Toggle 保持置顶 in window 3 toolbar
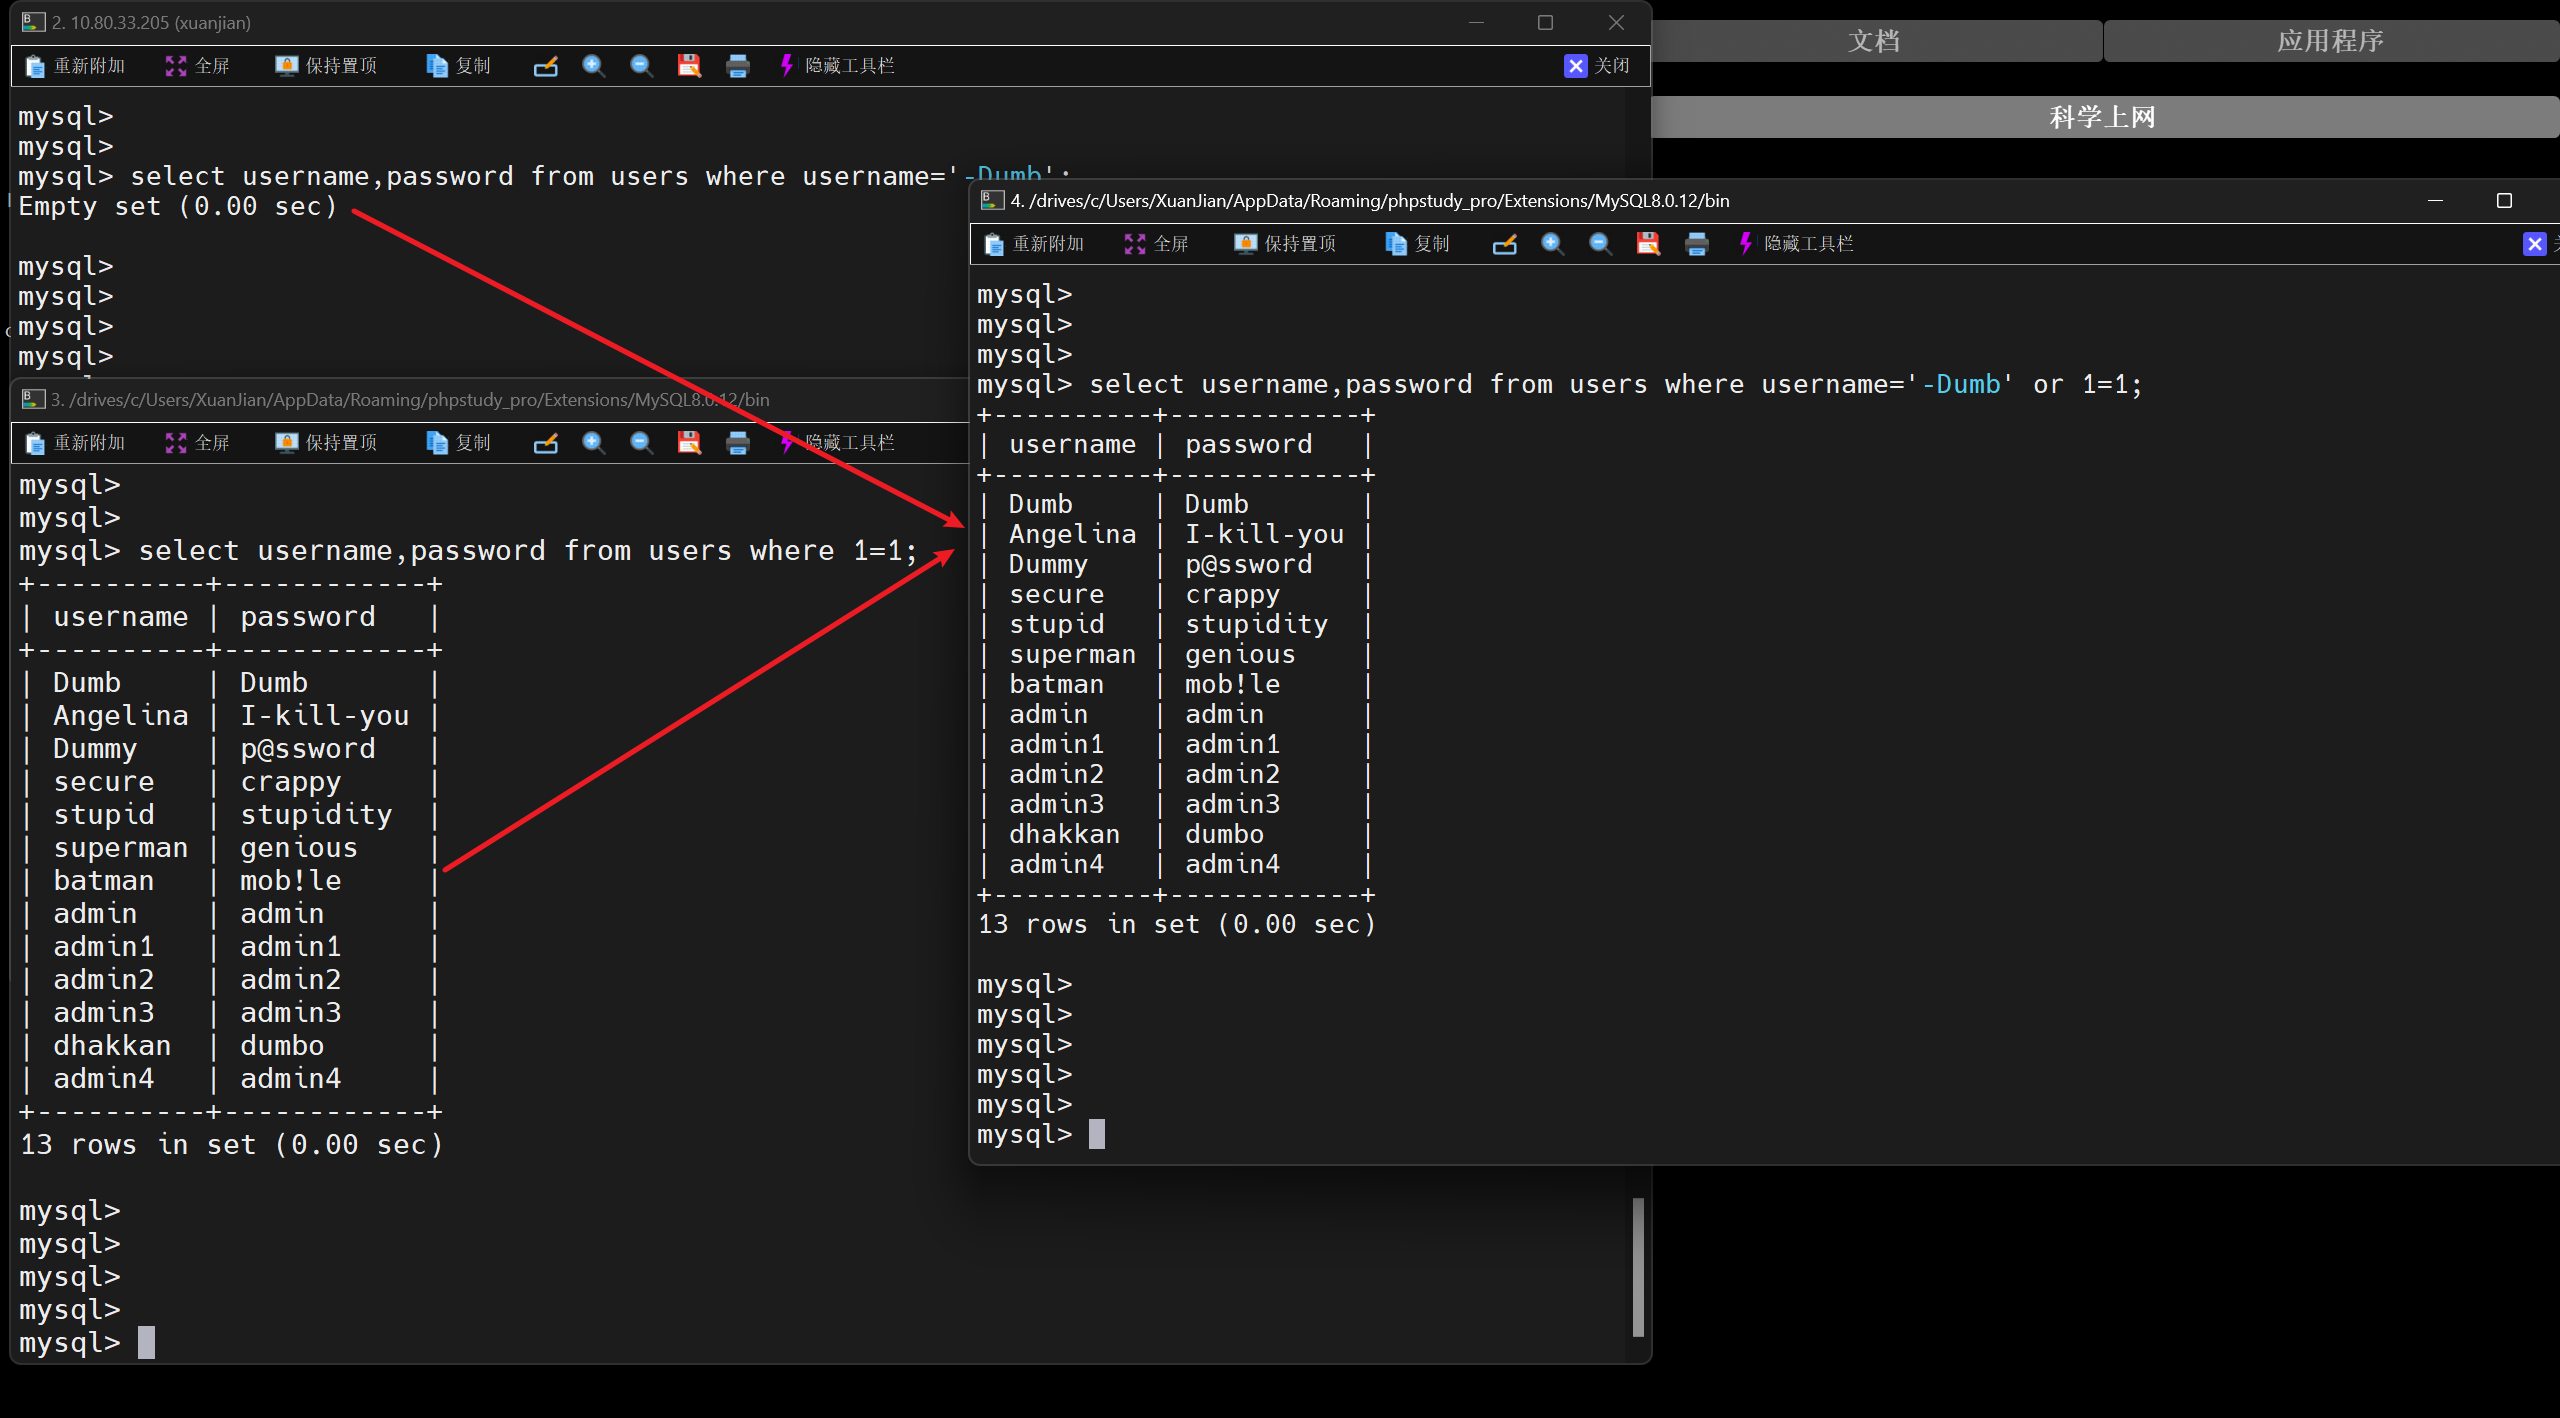The image size is (2560, 1418). (x=327, y=443)
